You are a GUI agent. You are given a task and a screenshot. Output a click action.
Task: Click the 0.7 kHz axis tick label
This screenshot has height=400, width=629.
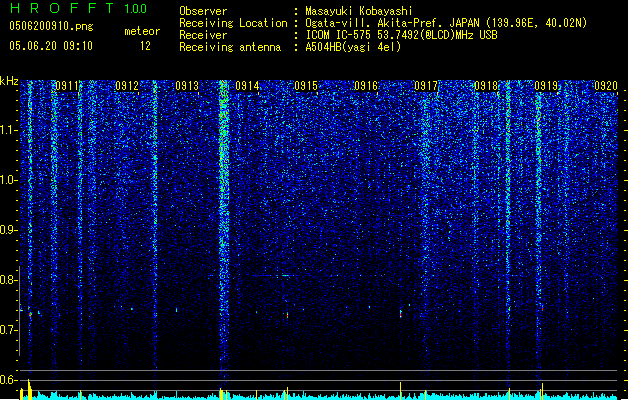click(8, 330)
